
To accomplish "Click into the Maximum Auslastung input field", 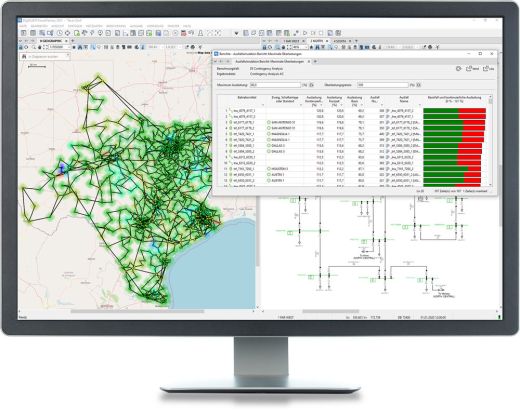I will (x=275, y=85).
